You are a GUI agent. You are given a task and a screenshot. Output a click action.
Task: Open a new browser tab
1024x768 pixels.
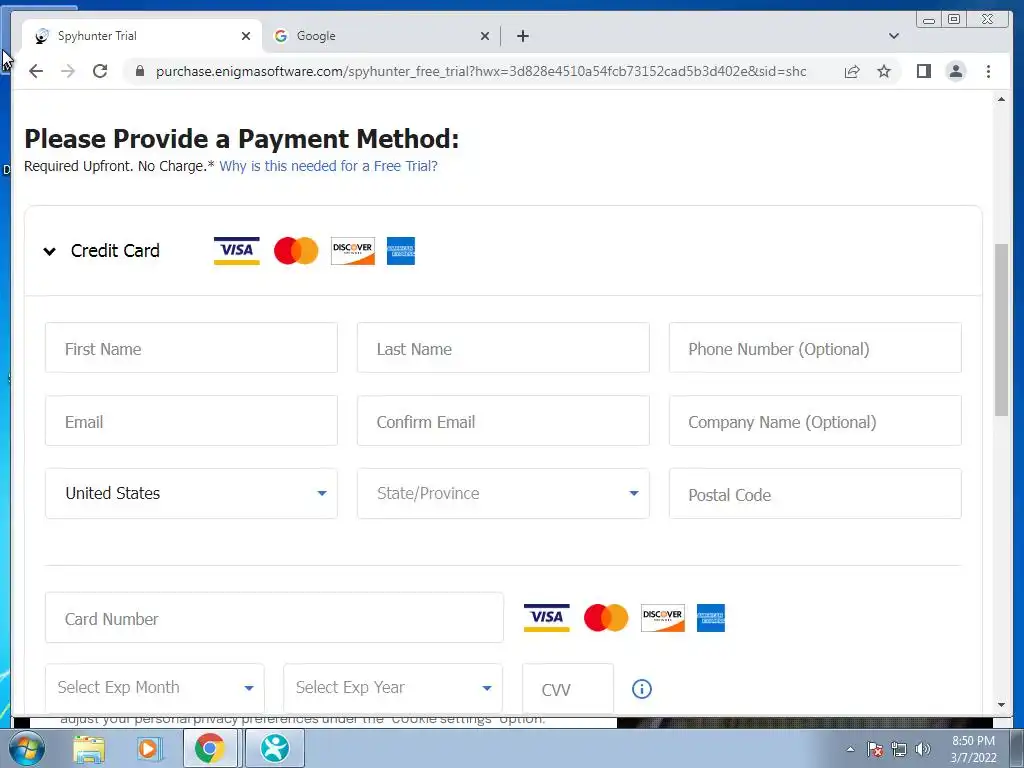pyautogui.click(x=522, y=36)
